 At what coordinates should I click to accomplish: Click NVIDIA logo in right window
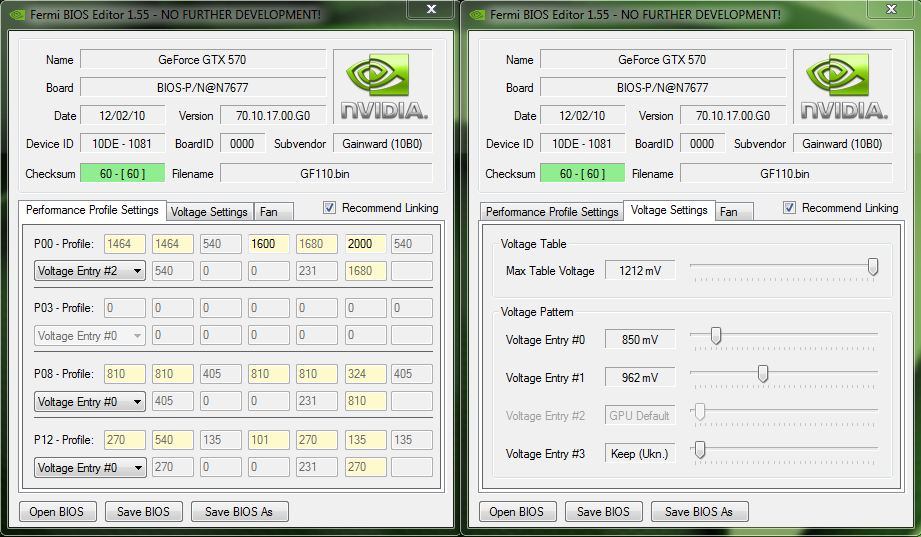[843, 87]
